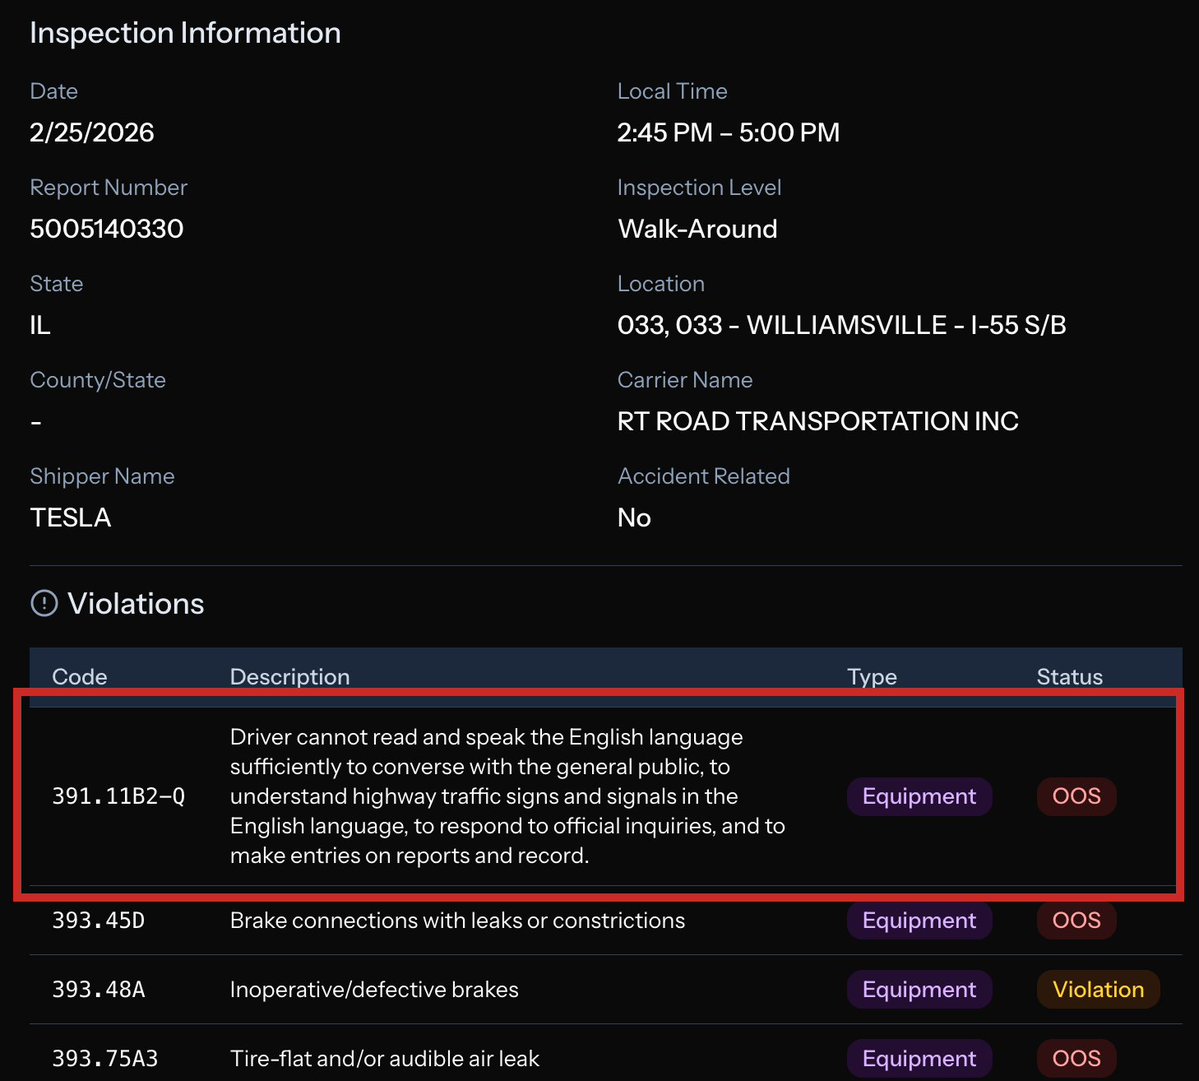The height and width of the screenshot is (1081, 1199).
Task: Click Equipment badge in 393.48A row
Action: [919, 989]
